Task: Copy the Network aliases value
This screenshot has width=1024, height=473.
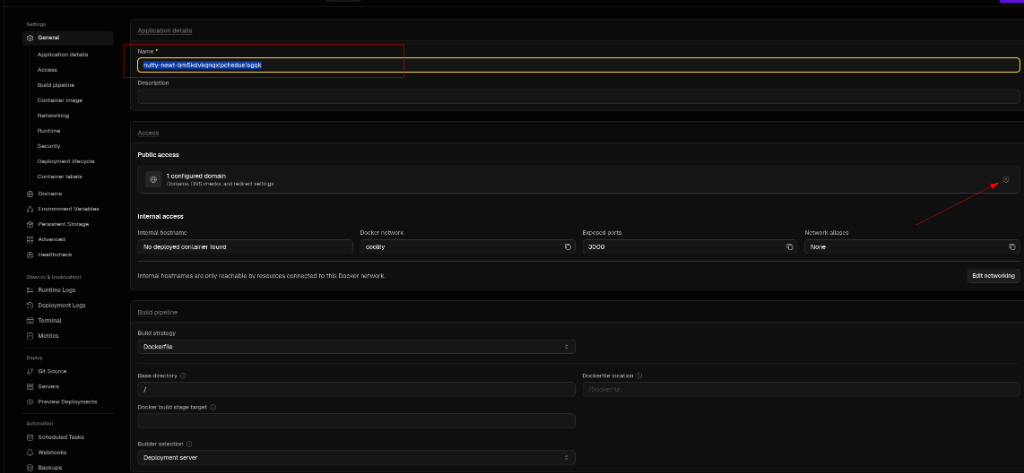Action: [x=1012, y=247]
